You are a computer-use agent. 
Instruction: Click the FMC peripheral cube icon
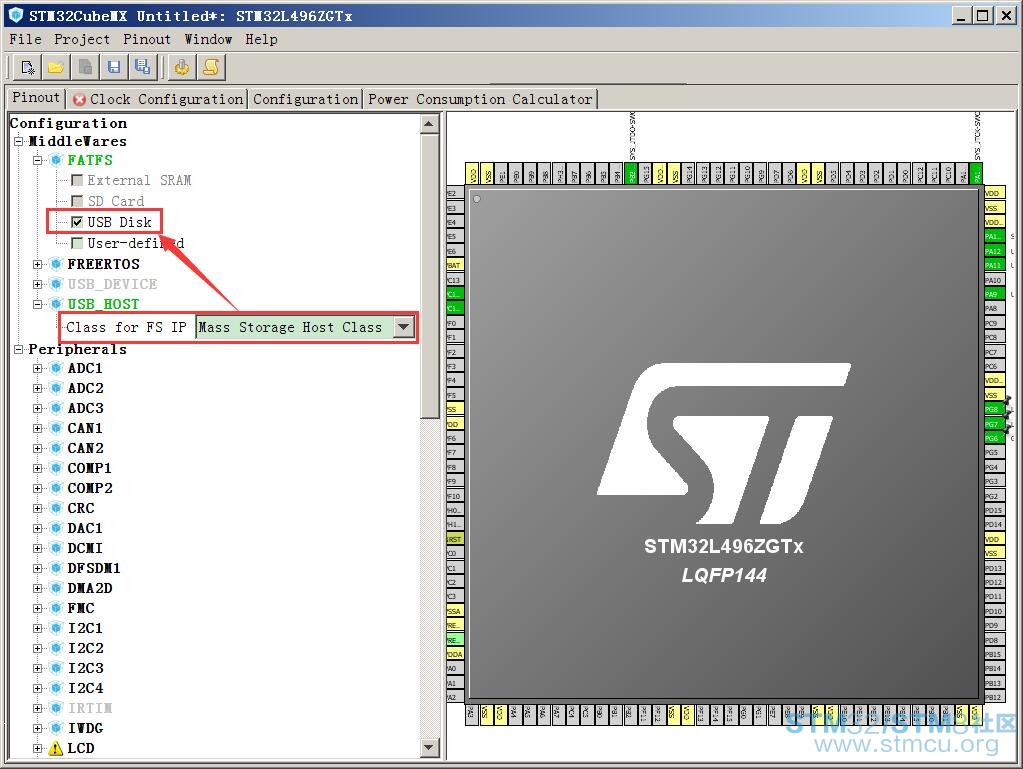click(56, 608)
